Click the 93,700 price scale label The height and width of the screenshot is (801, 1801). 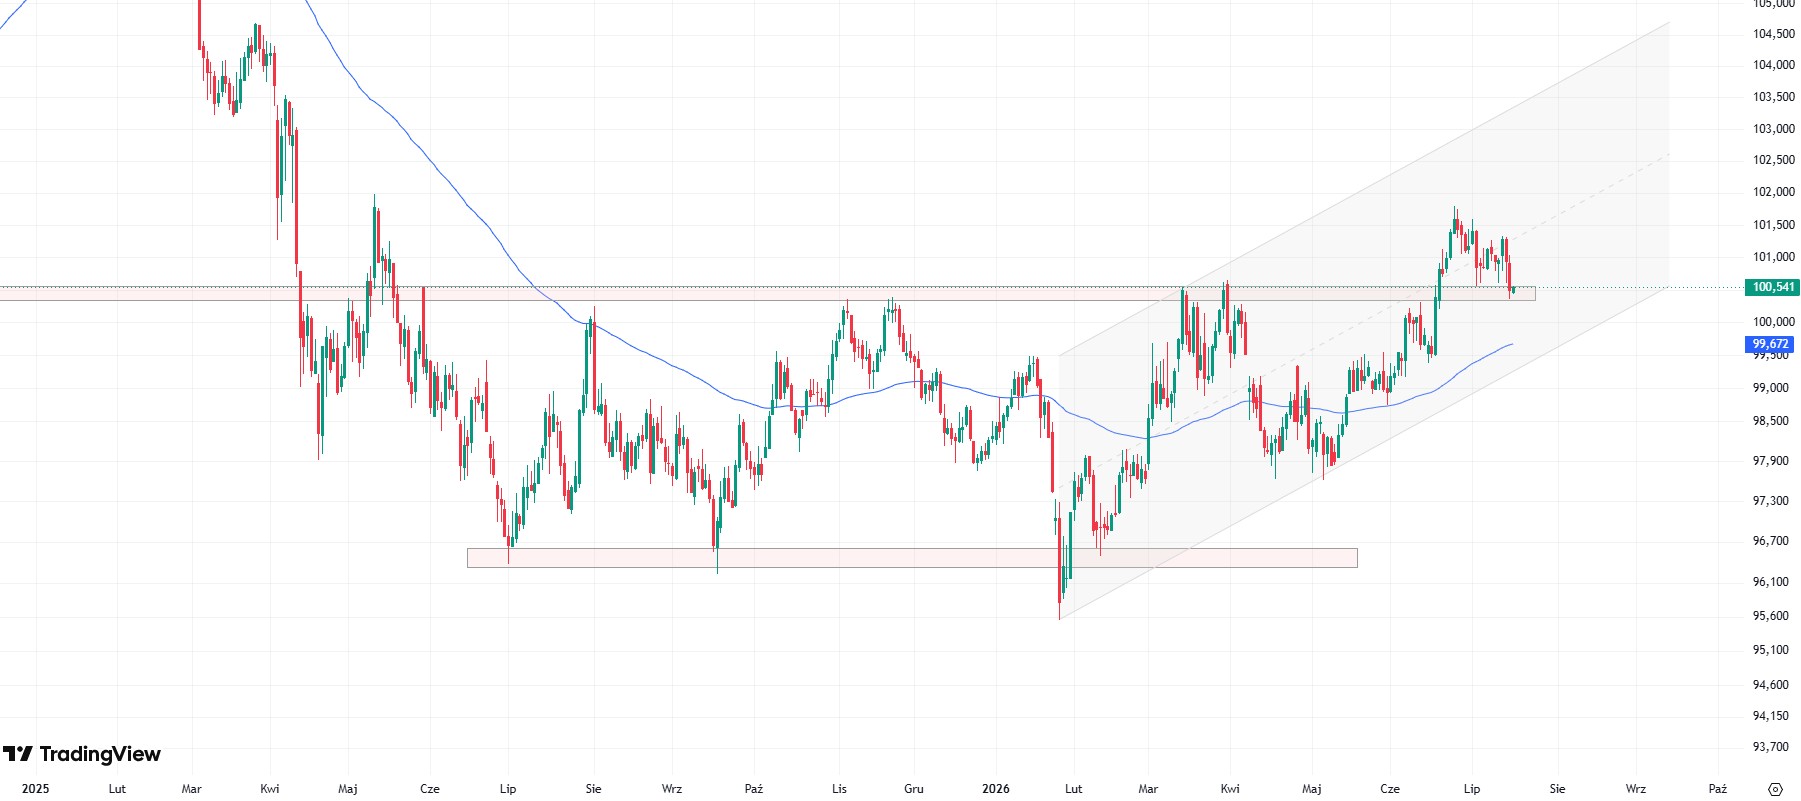pos(1770,747)
